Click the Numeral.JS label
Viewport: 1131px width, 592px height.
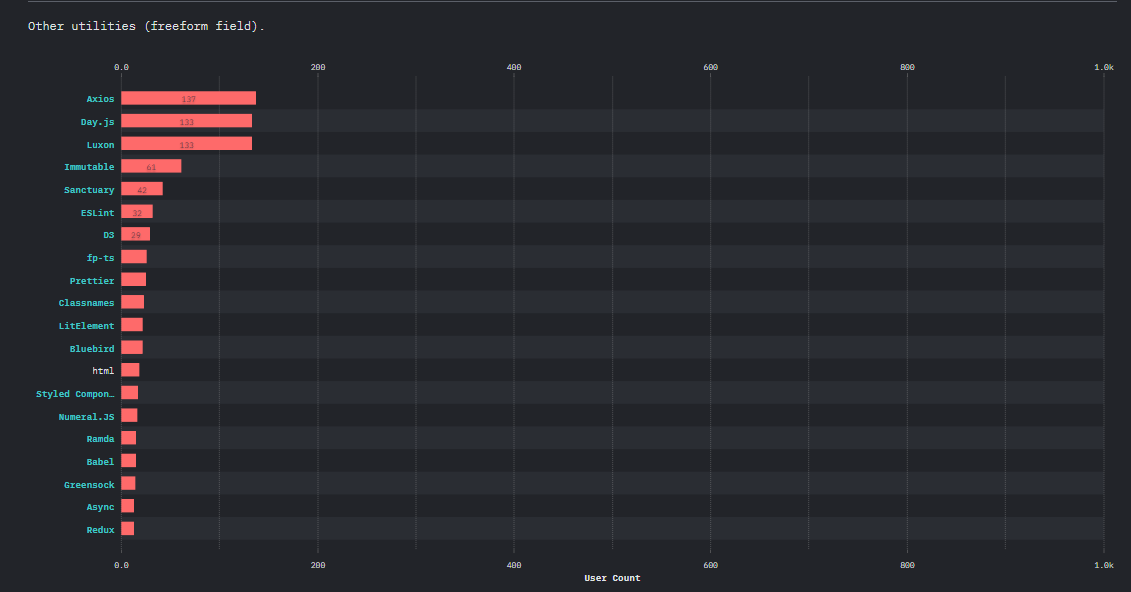(x=87, y=417)
